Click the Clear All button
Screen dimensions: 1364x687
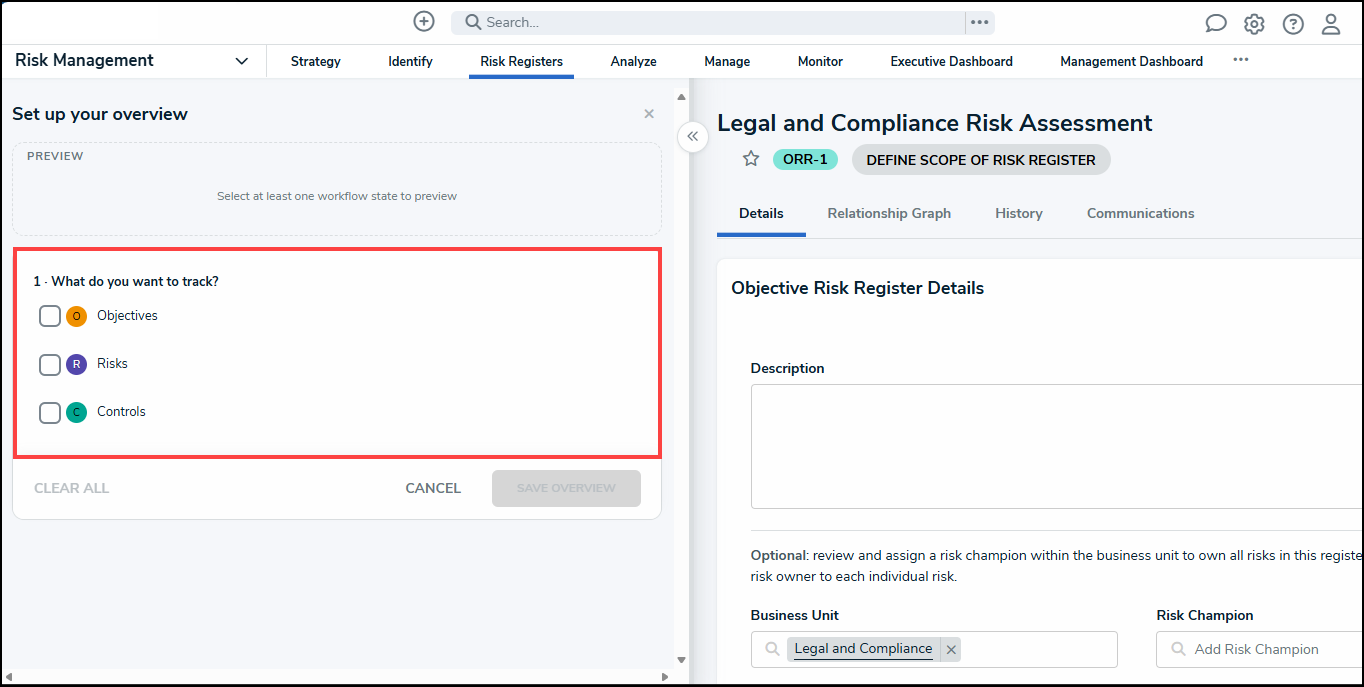72,488
